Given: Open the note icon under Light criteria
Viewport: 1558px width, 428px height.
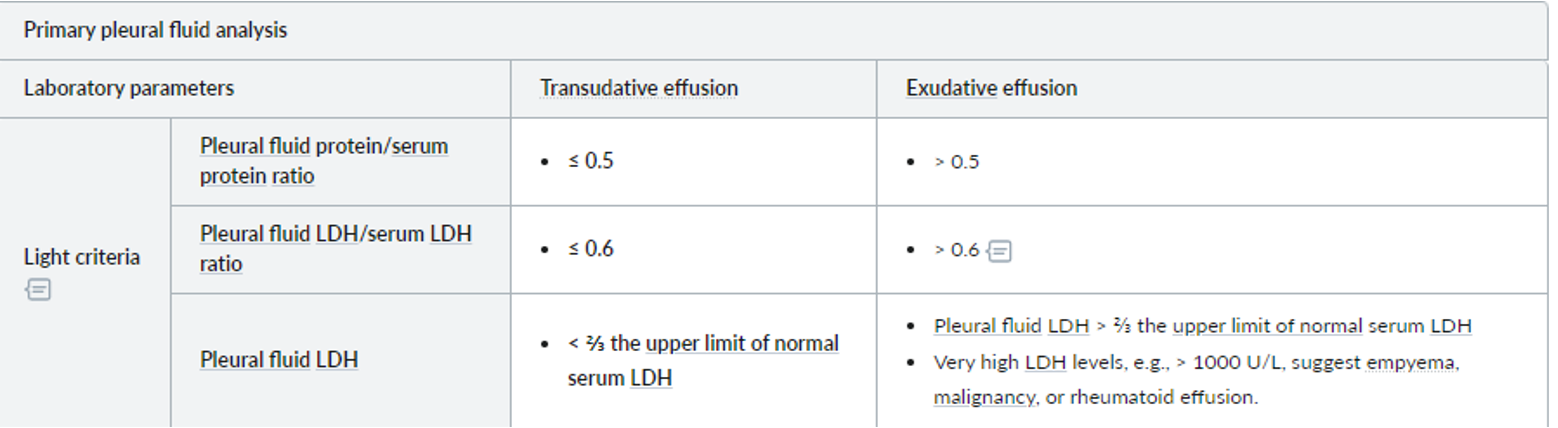Looking at the screenshot, I should [x=39, y=290].
